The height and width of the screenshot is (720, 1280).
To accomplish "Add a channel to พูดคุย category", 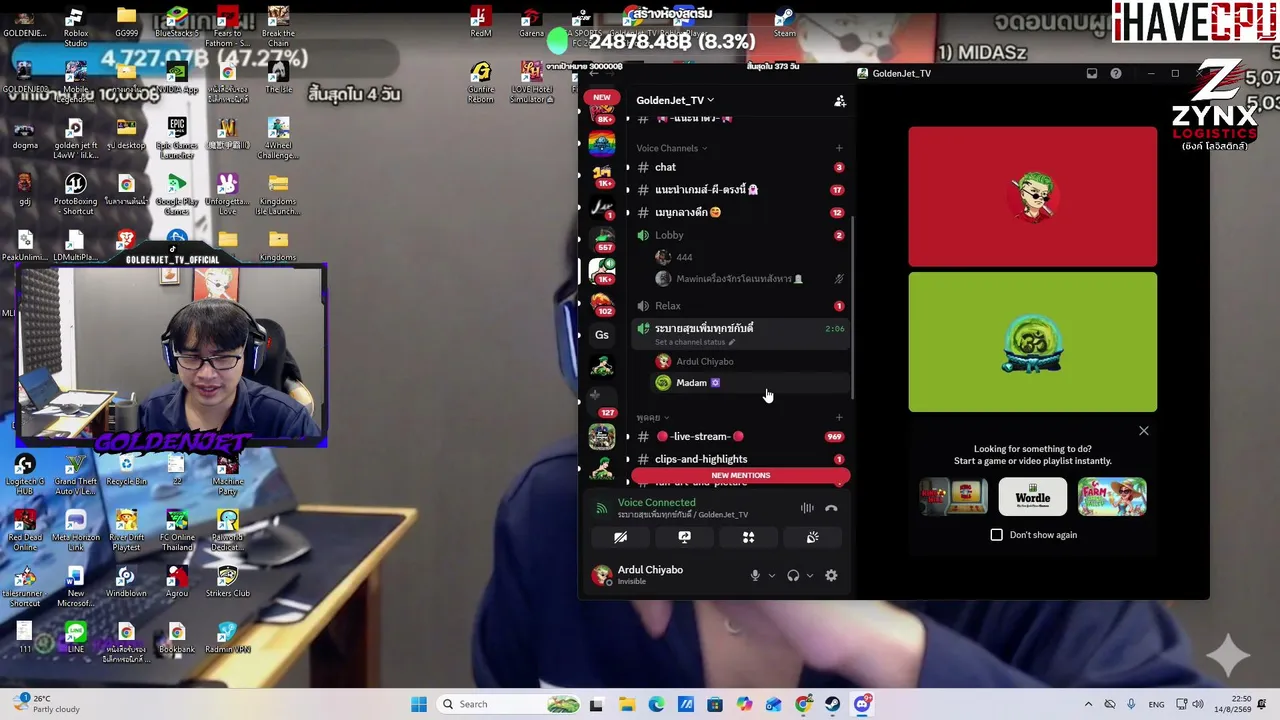I will coord(839,417).
